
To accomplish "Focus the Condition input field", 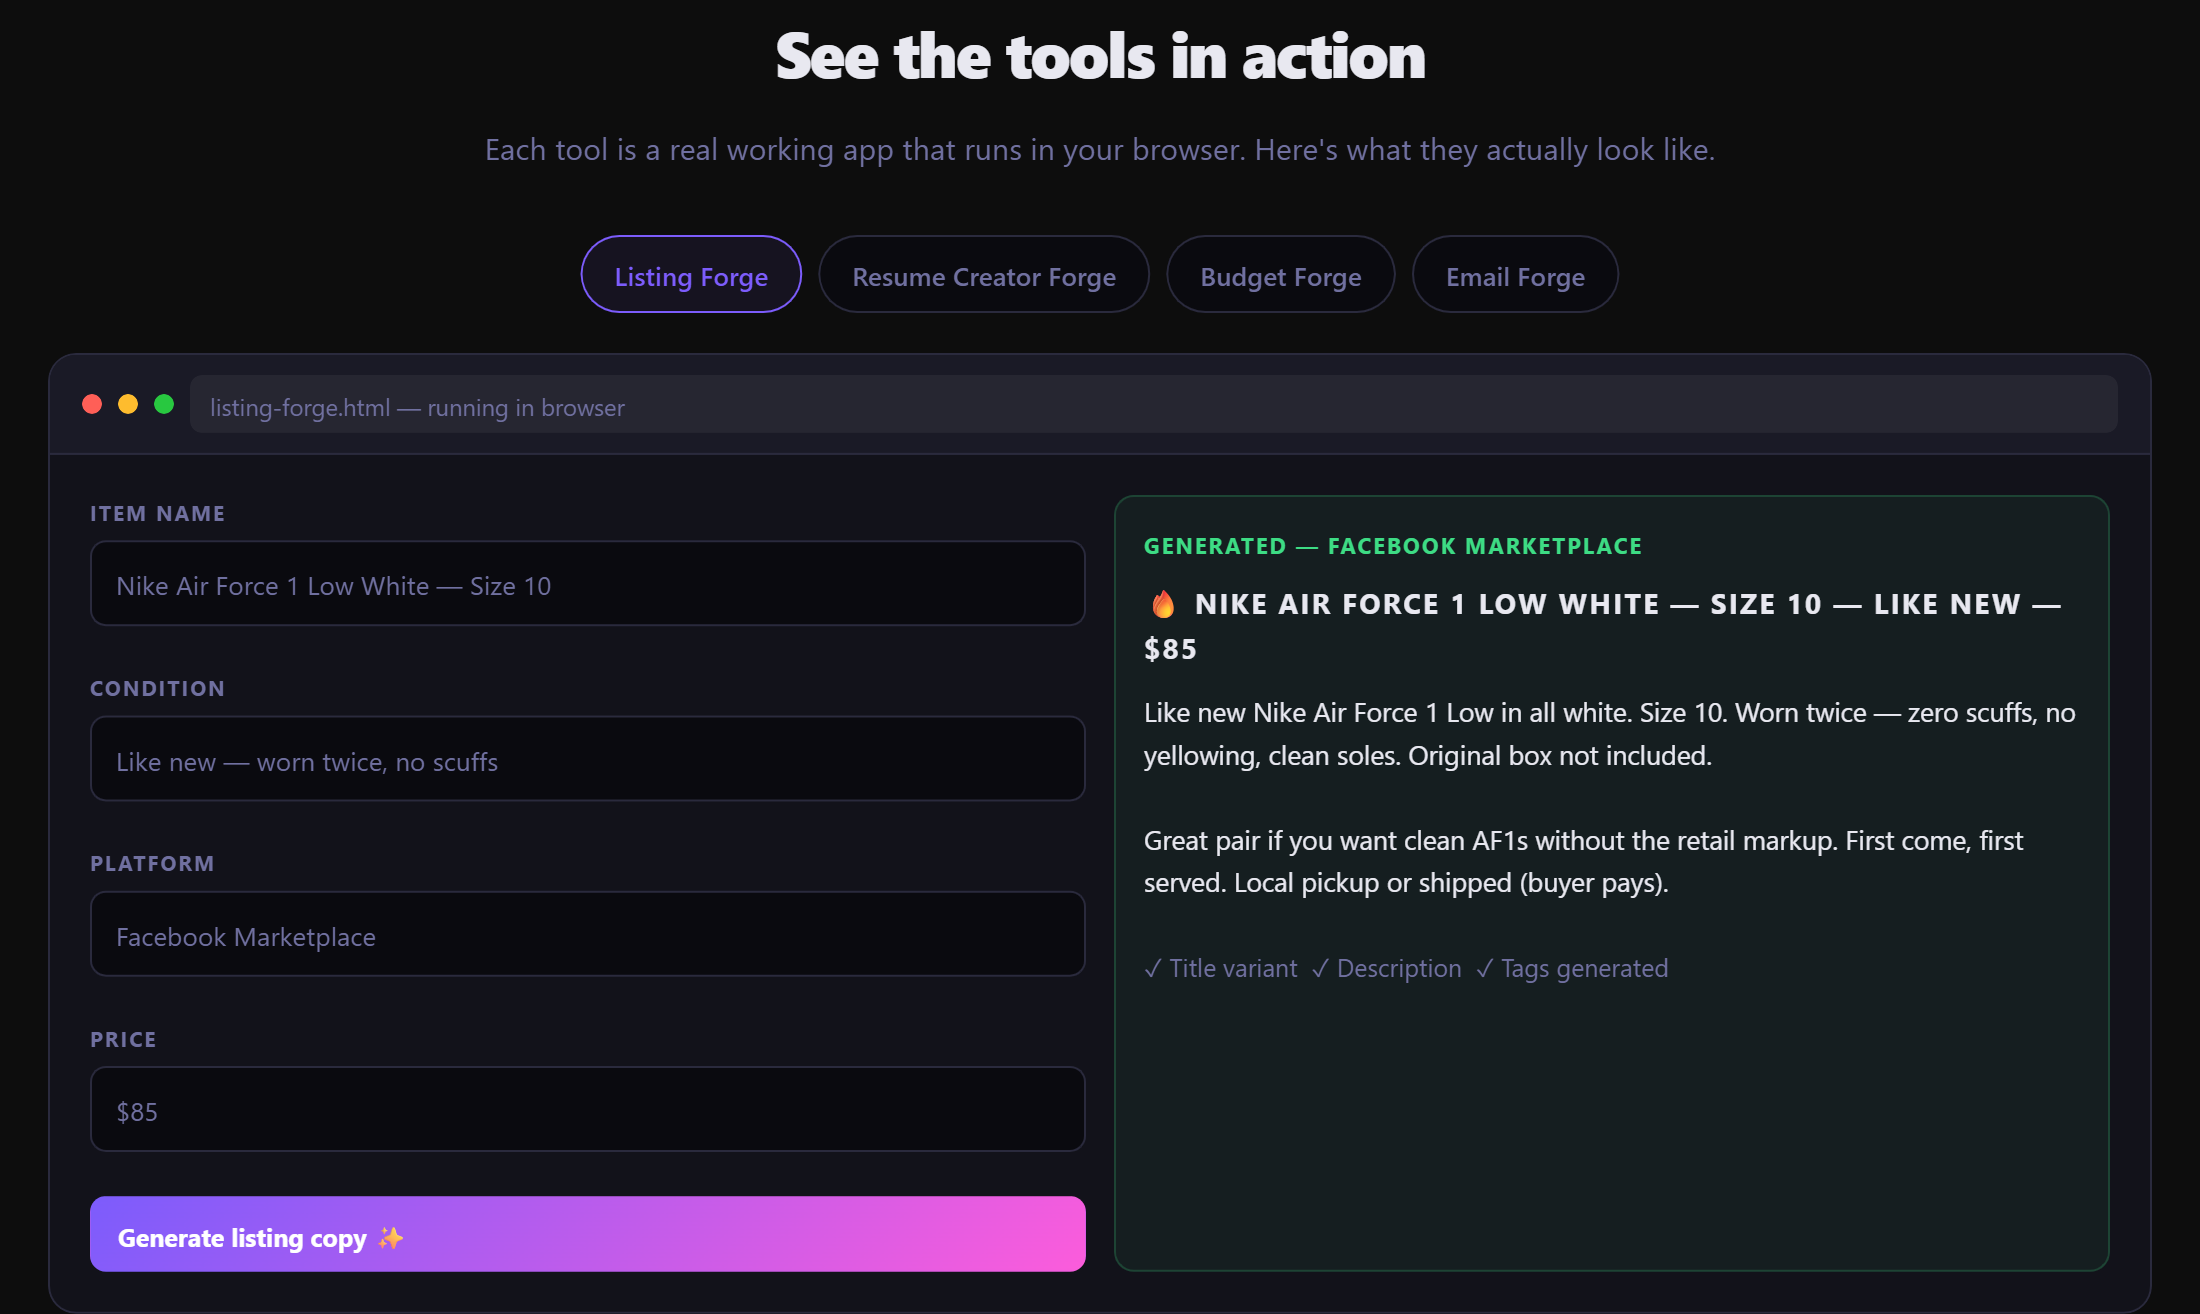I will (587, 759).
